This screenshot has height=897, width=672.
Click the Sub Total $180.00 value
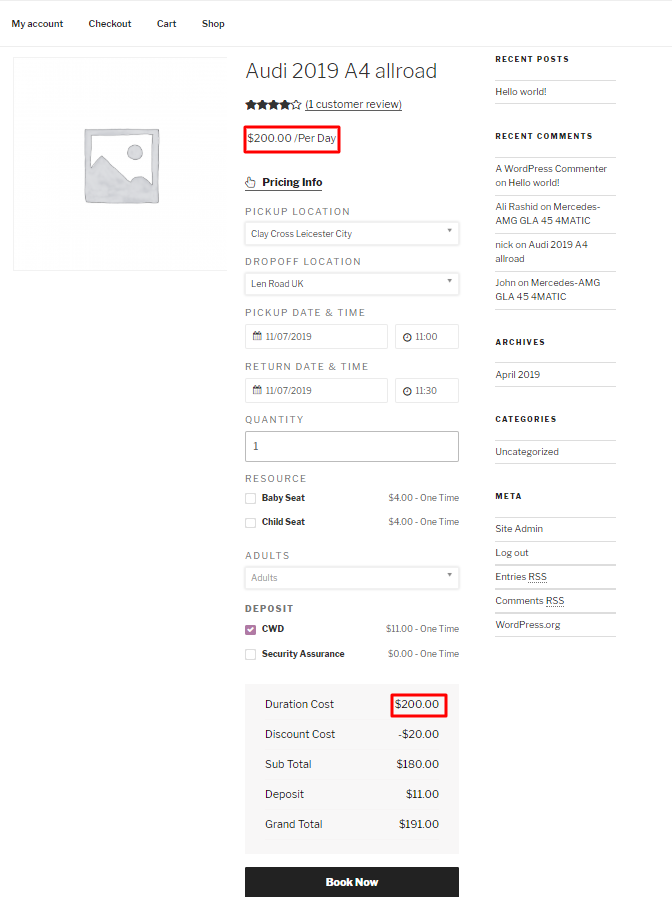click(417, 764)
